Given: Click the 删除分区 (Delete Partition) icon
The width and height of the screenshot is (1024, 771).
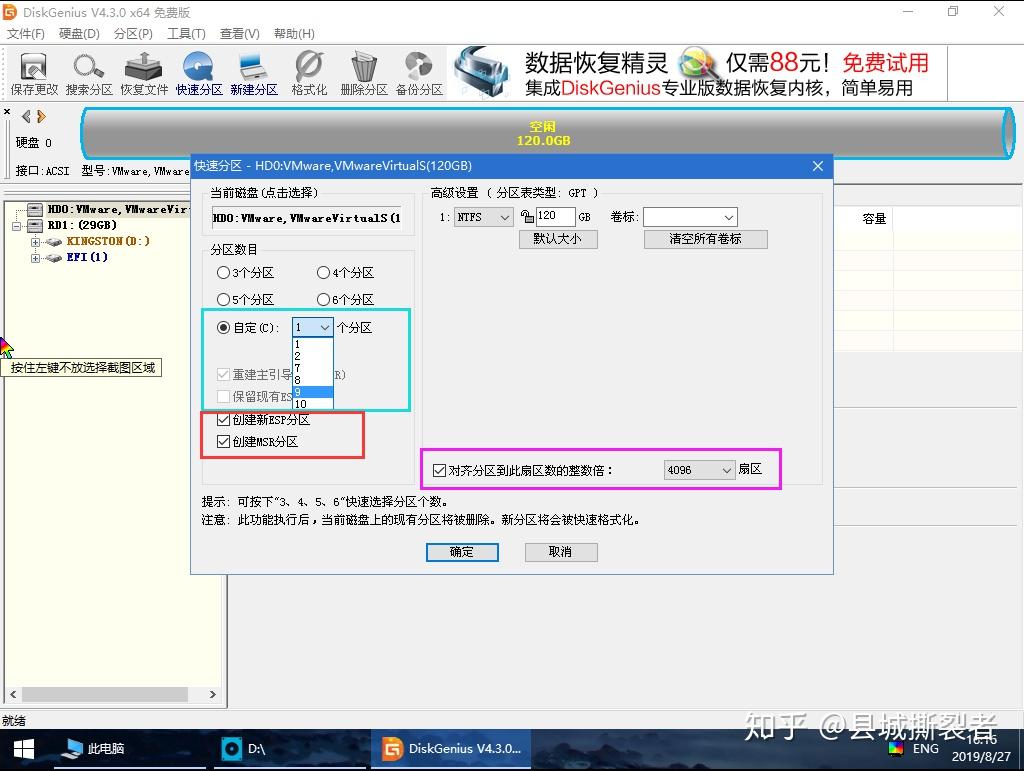Looking at the screenshot, I should [363, 72].
